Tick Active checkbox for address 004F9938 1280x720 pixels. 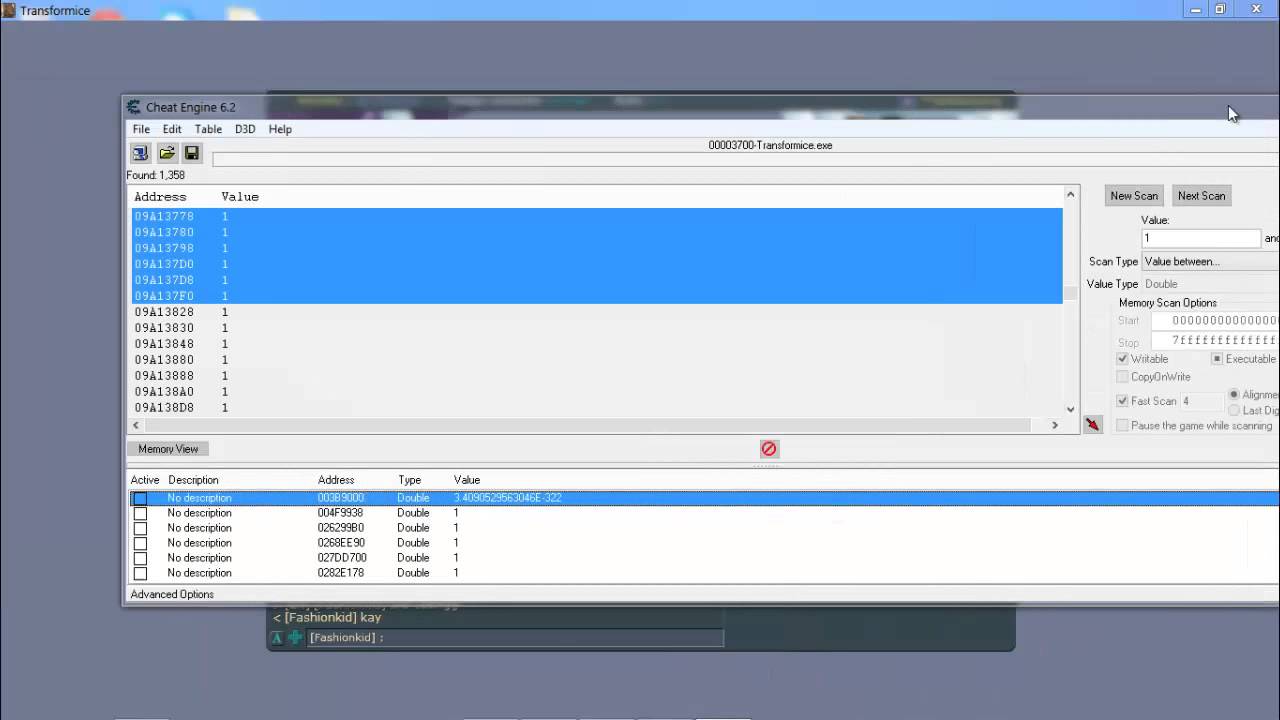tap(140, 513)
